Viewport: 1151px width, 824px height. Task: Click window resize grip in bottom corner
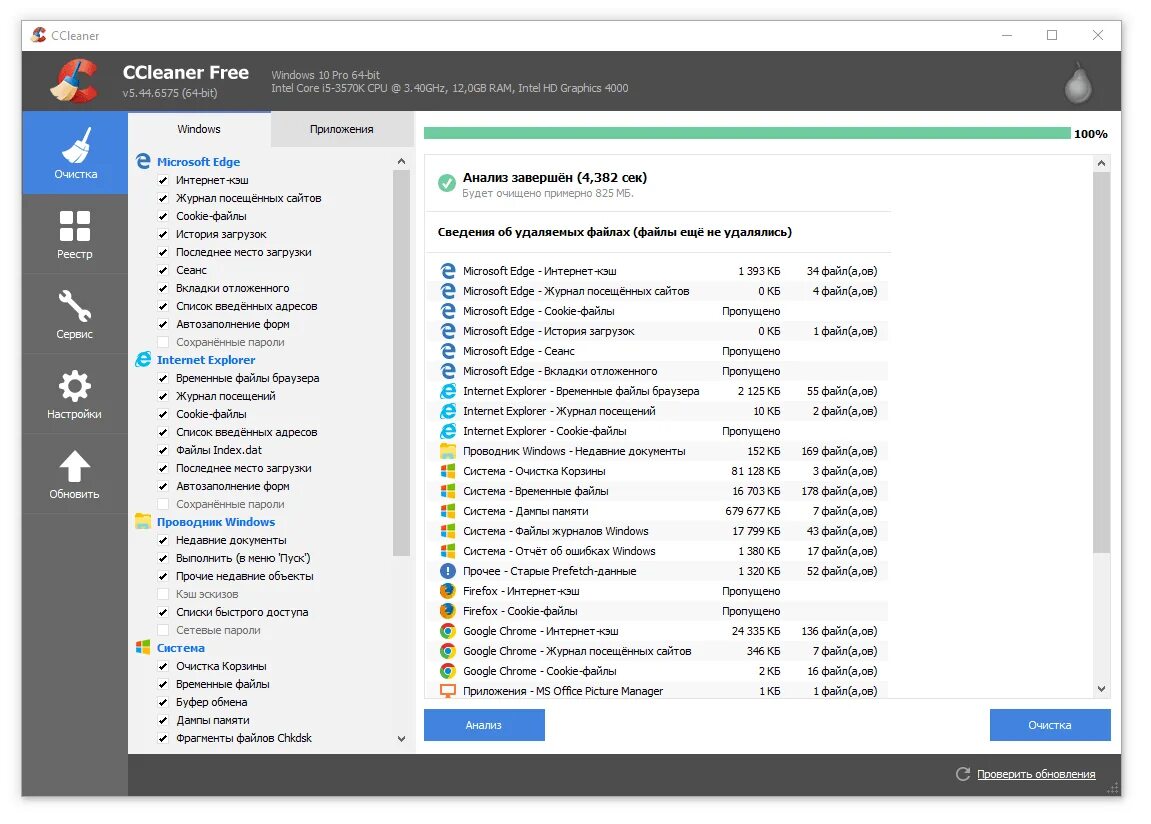click(x=1114, y=789)
